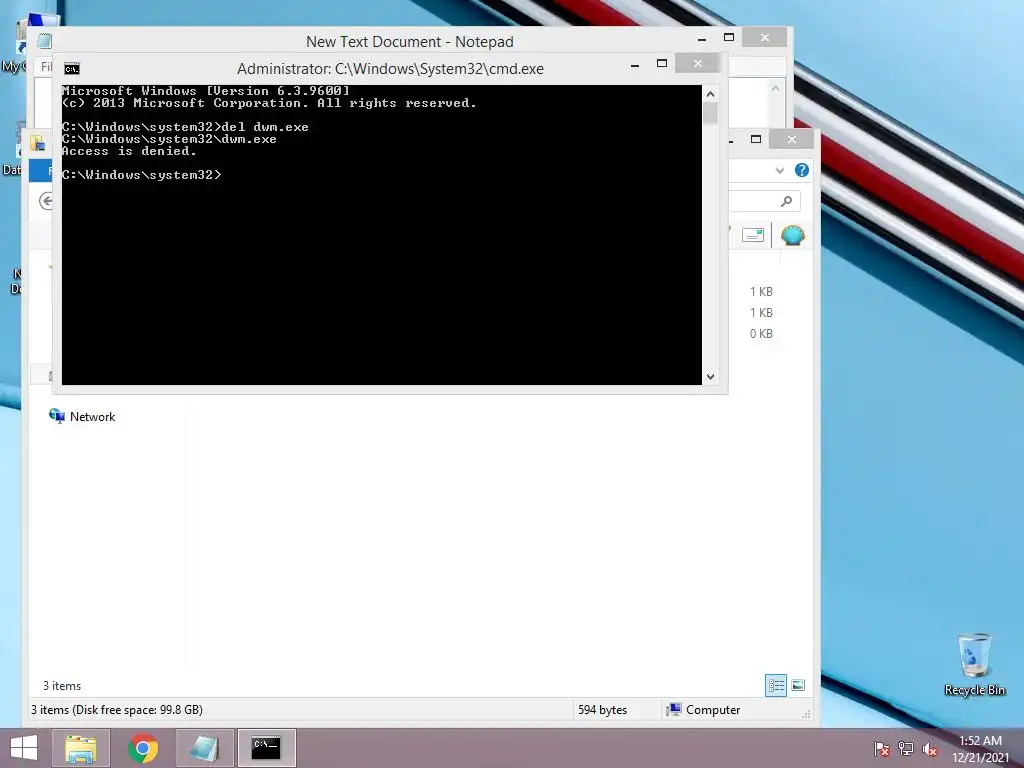Switch Explorer to large thumbnails view
The image size is (1024, 768).
coord(798,685)
